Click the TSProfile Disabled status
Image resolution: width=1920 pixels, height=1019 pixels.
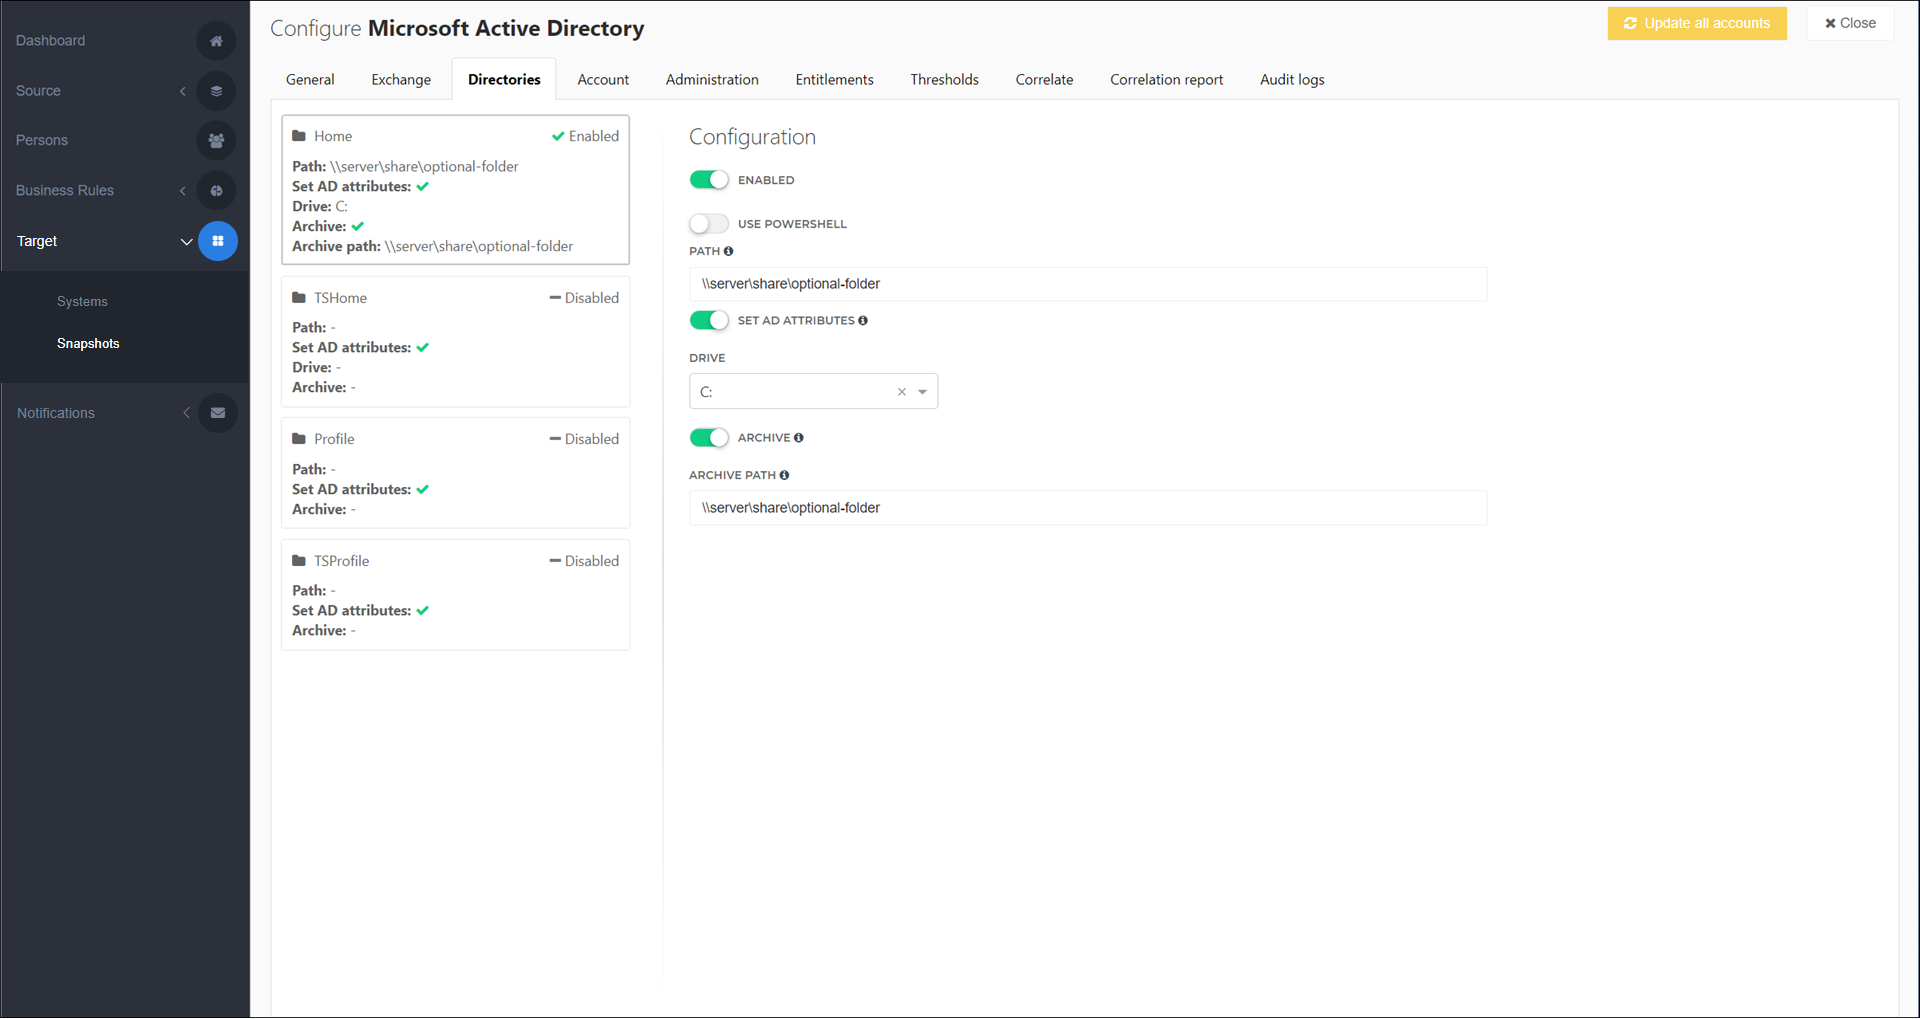pos(584,561)
